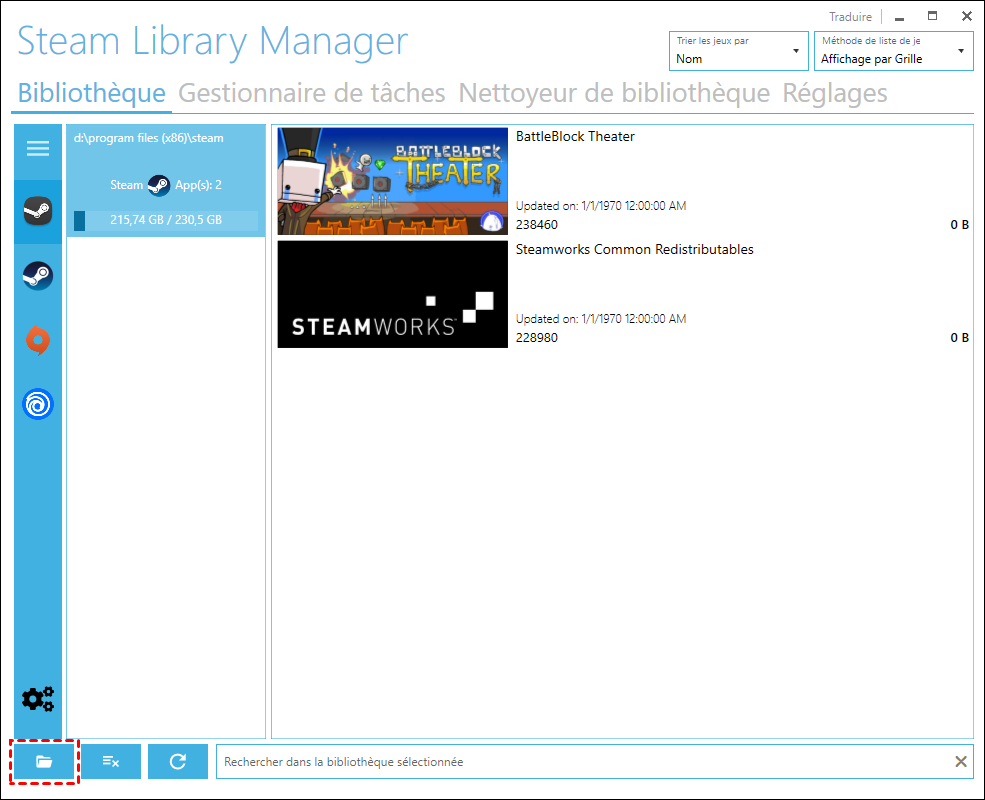This screenshot has height=800, width=985.
Task: Click the BattleBlock Theater thumbnail
Action: 393,181
